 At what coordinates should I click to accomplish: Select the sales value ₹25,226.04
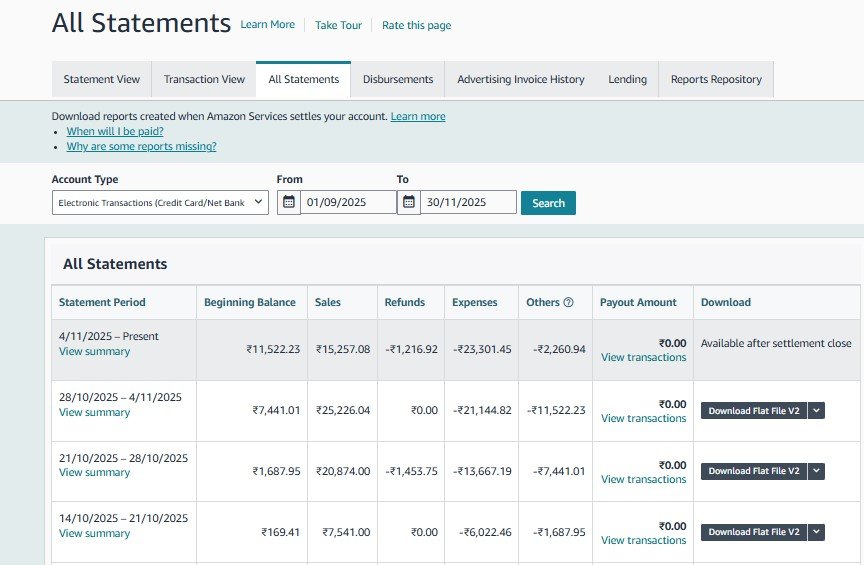[343, 410]
